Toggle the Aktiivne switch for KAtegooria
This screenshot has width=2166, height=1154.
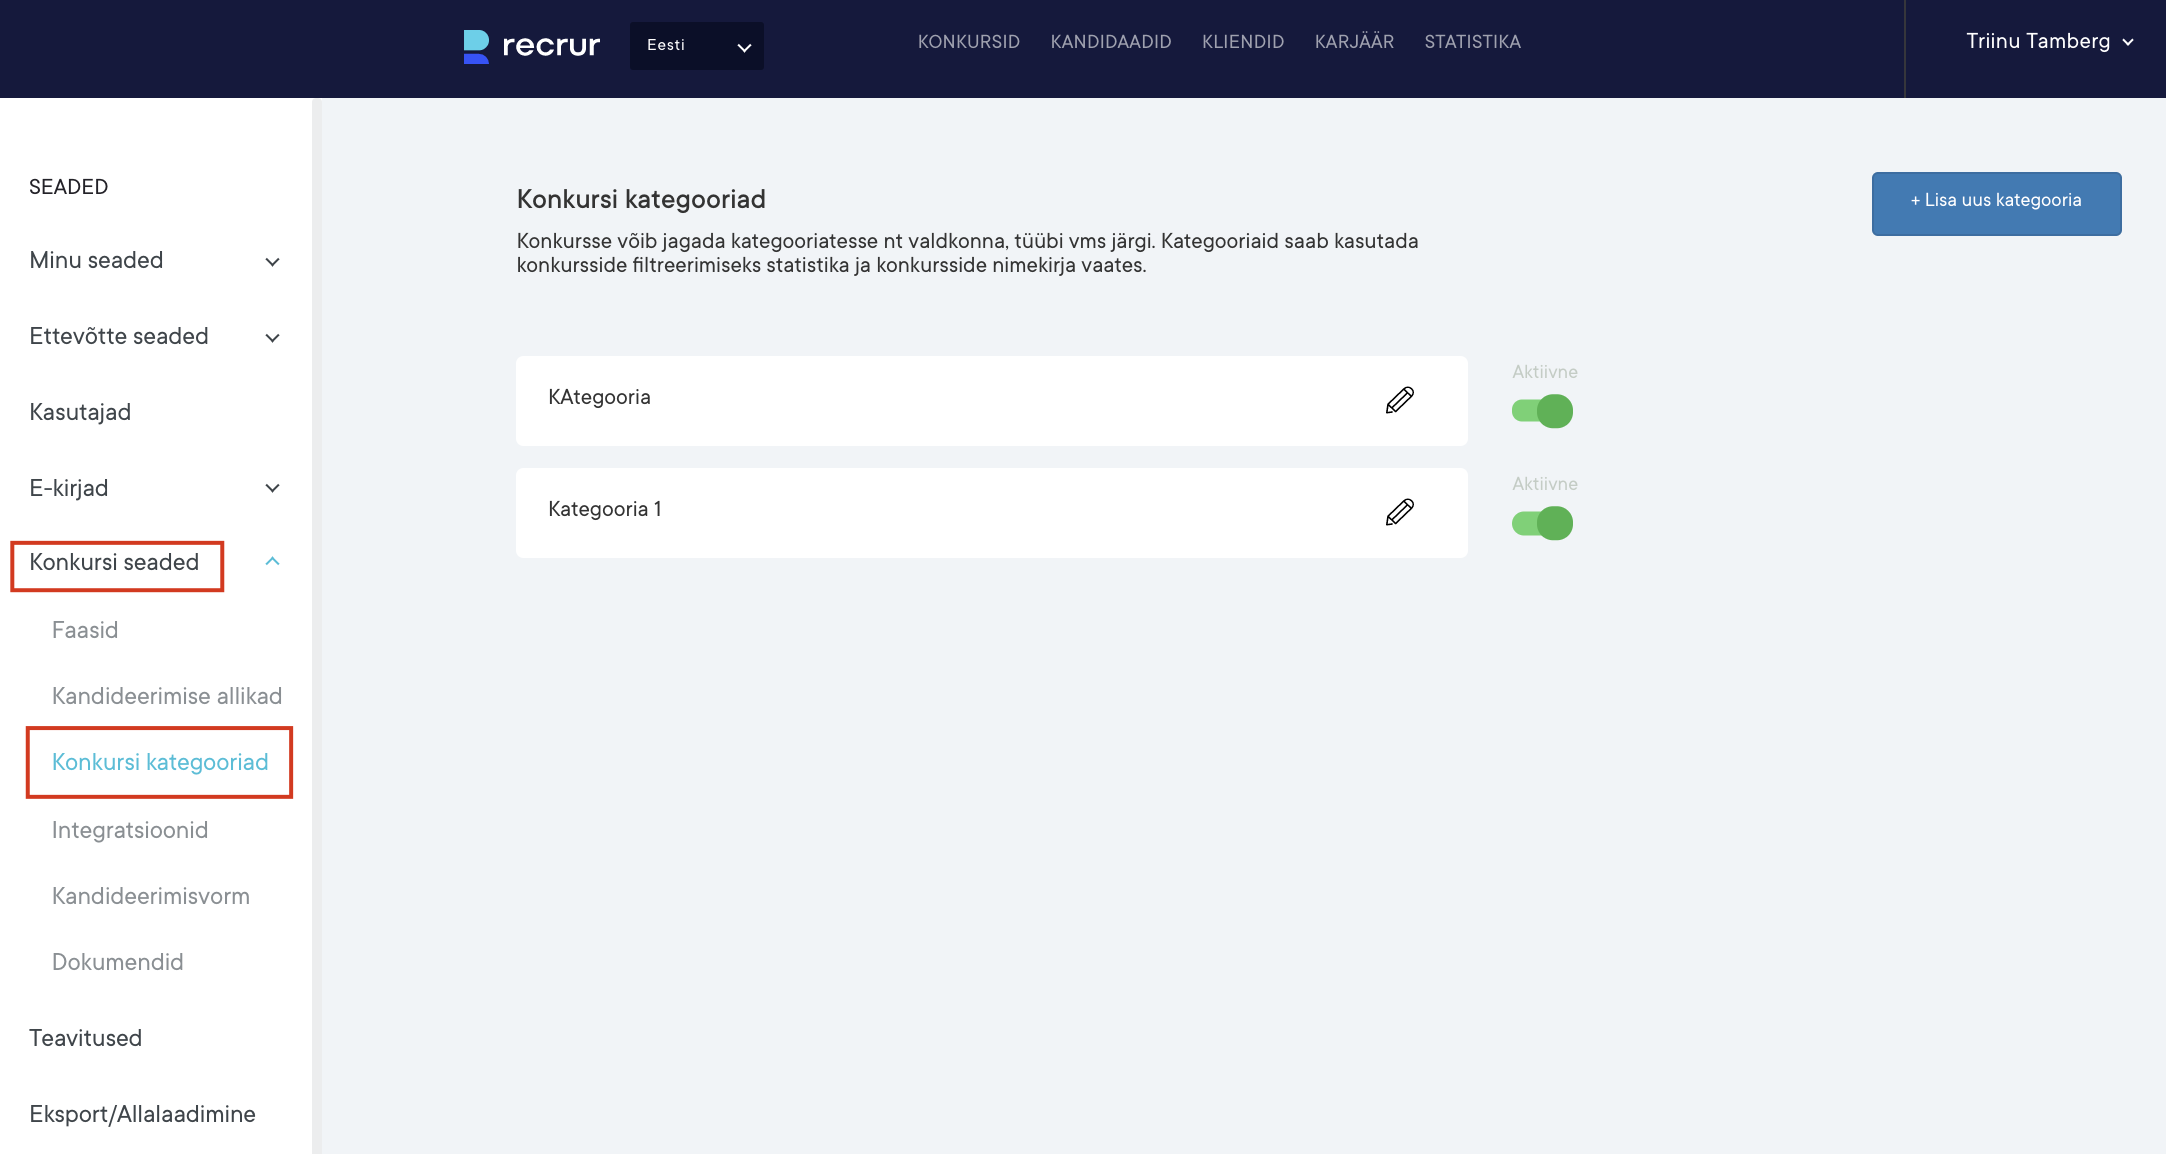pos(1542,411)
